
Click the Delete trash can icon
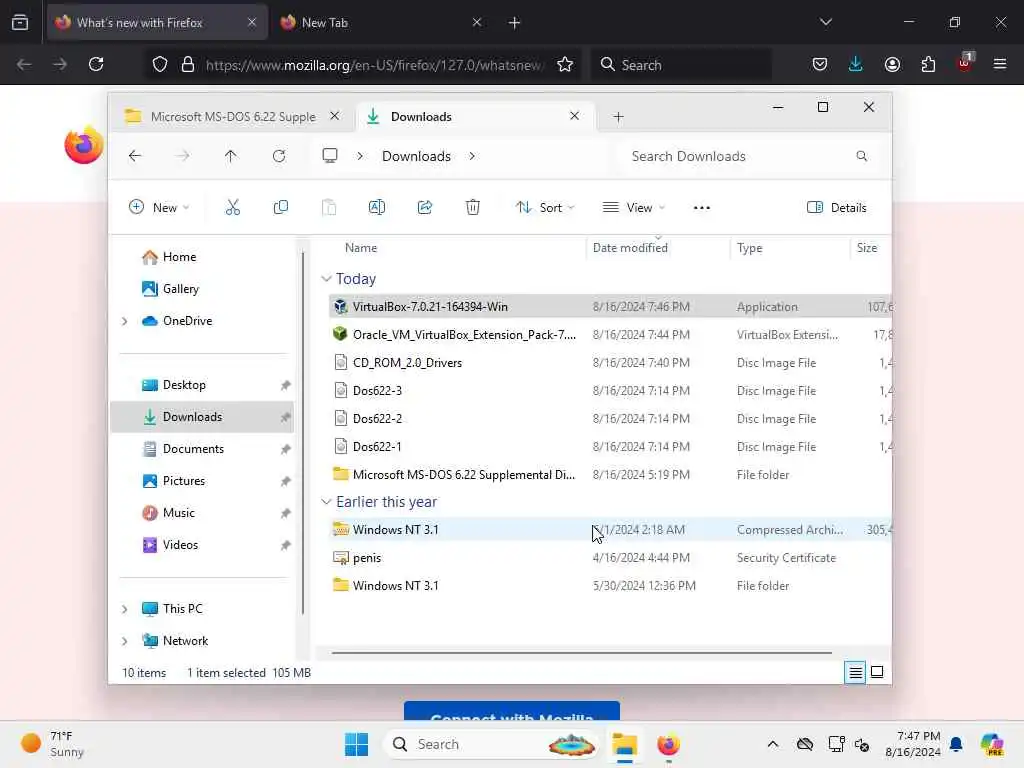point(473,208)
